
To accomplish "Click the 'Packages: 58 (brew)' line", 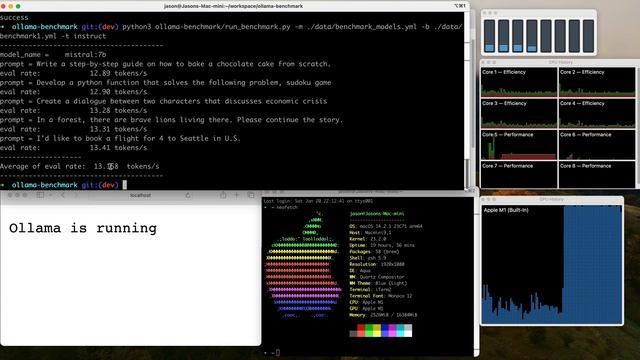I will pyautogui.click(x=374, y=251).
